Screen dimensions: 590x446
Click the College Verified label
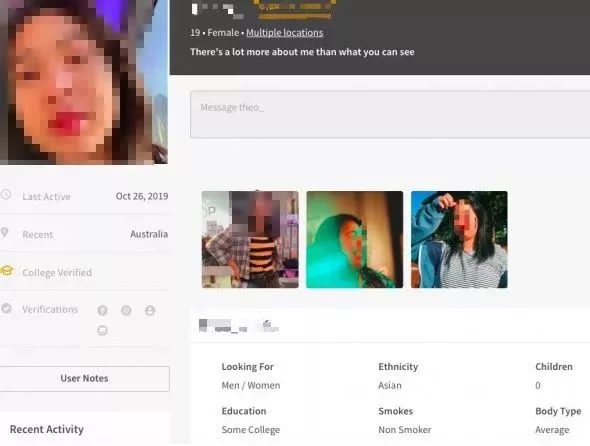(x=57, y=272)
